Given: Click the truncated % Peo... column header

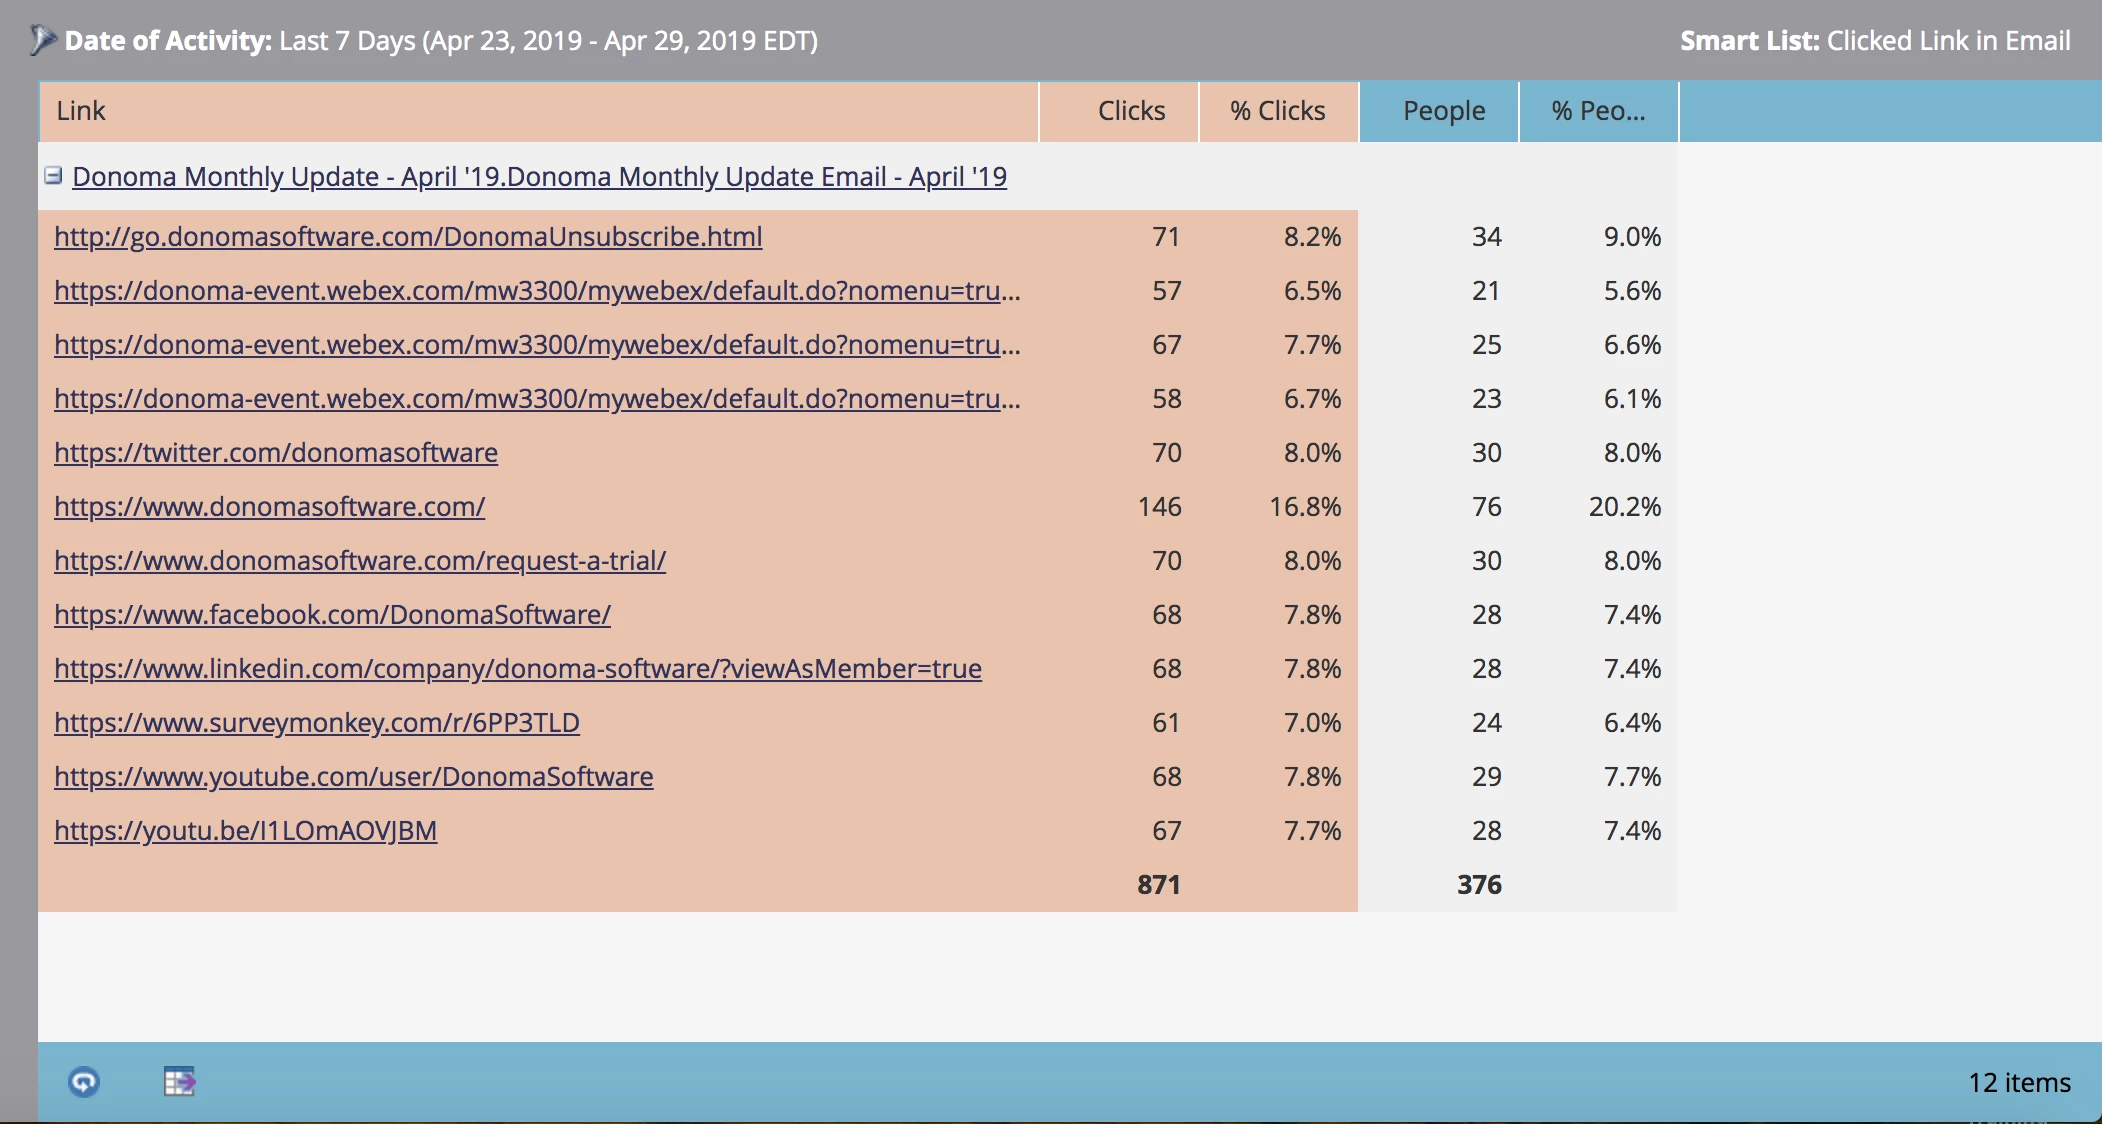Looking at the screenshot, I should point(1597,111).
